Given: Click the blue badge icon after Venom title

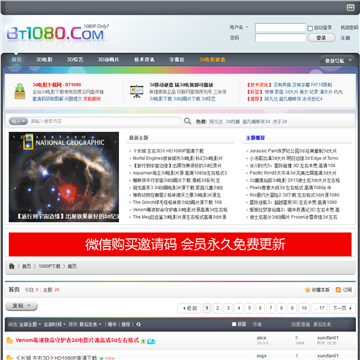Looking at the screenshot, I should [x=151, y=341].
